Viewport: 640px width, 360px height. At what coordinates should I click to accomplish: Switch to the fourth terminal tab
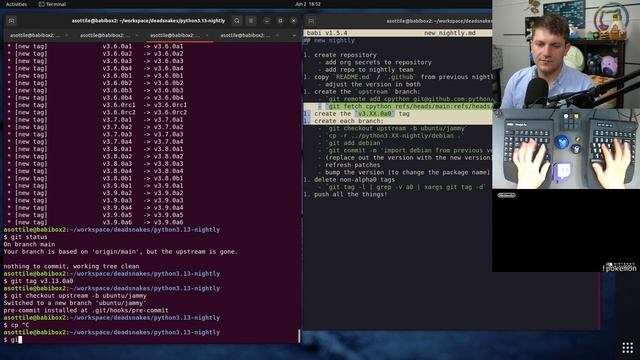click(x=245, y=36)
